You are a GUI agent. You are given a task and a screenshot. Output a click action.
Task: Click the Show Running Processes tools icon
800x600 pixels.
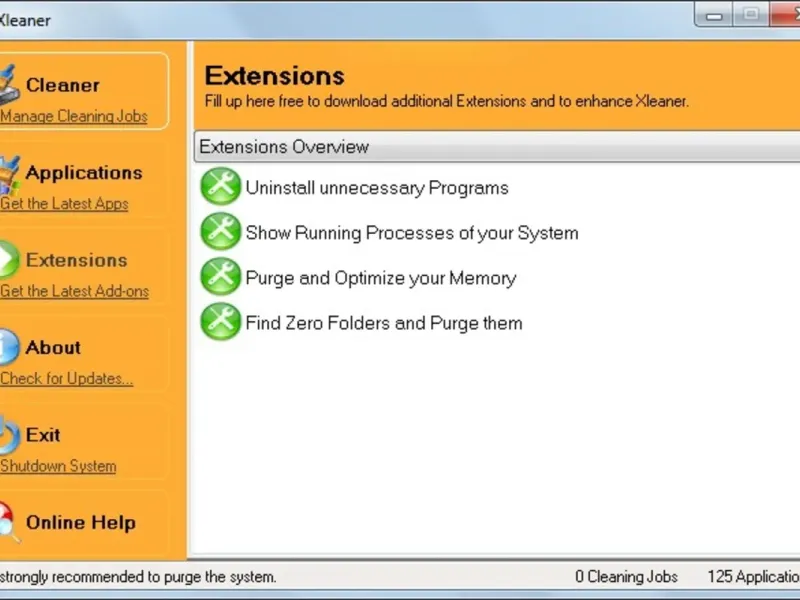pyautogui.click(x=220, y=232)
